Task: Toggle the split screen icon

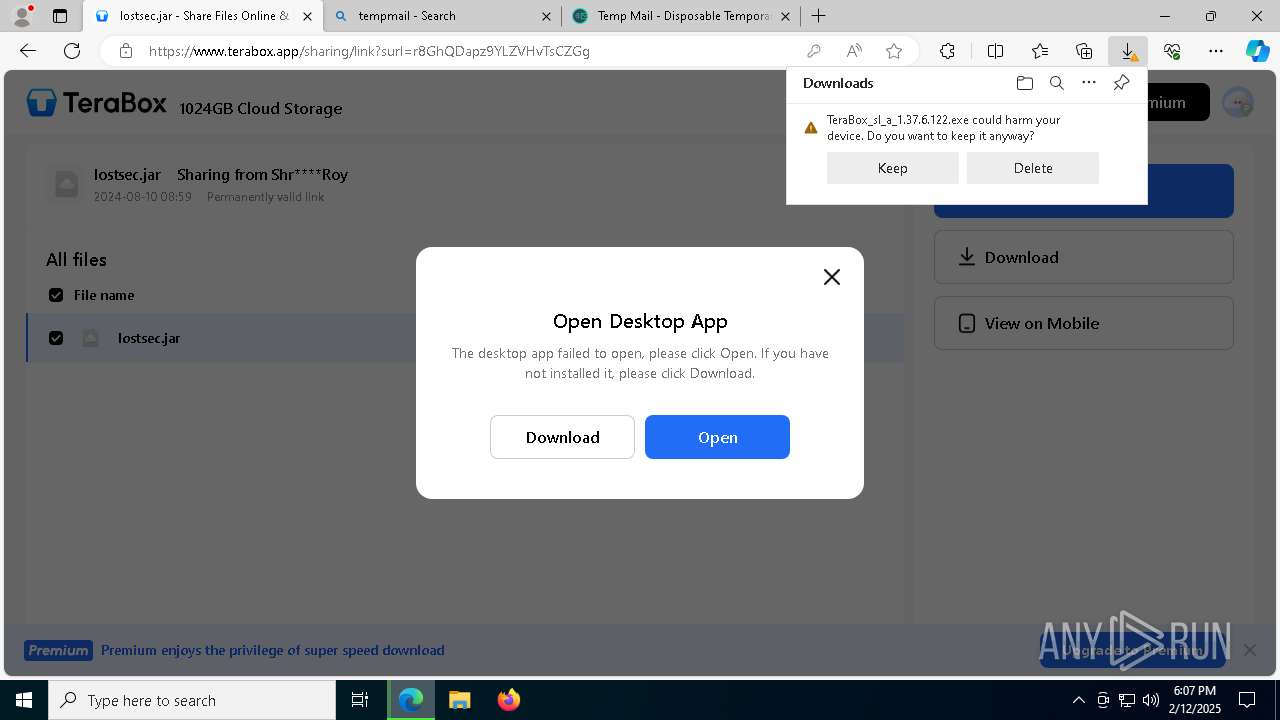Action: [995, 51]
